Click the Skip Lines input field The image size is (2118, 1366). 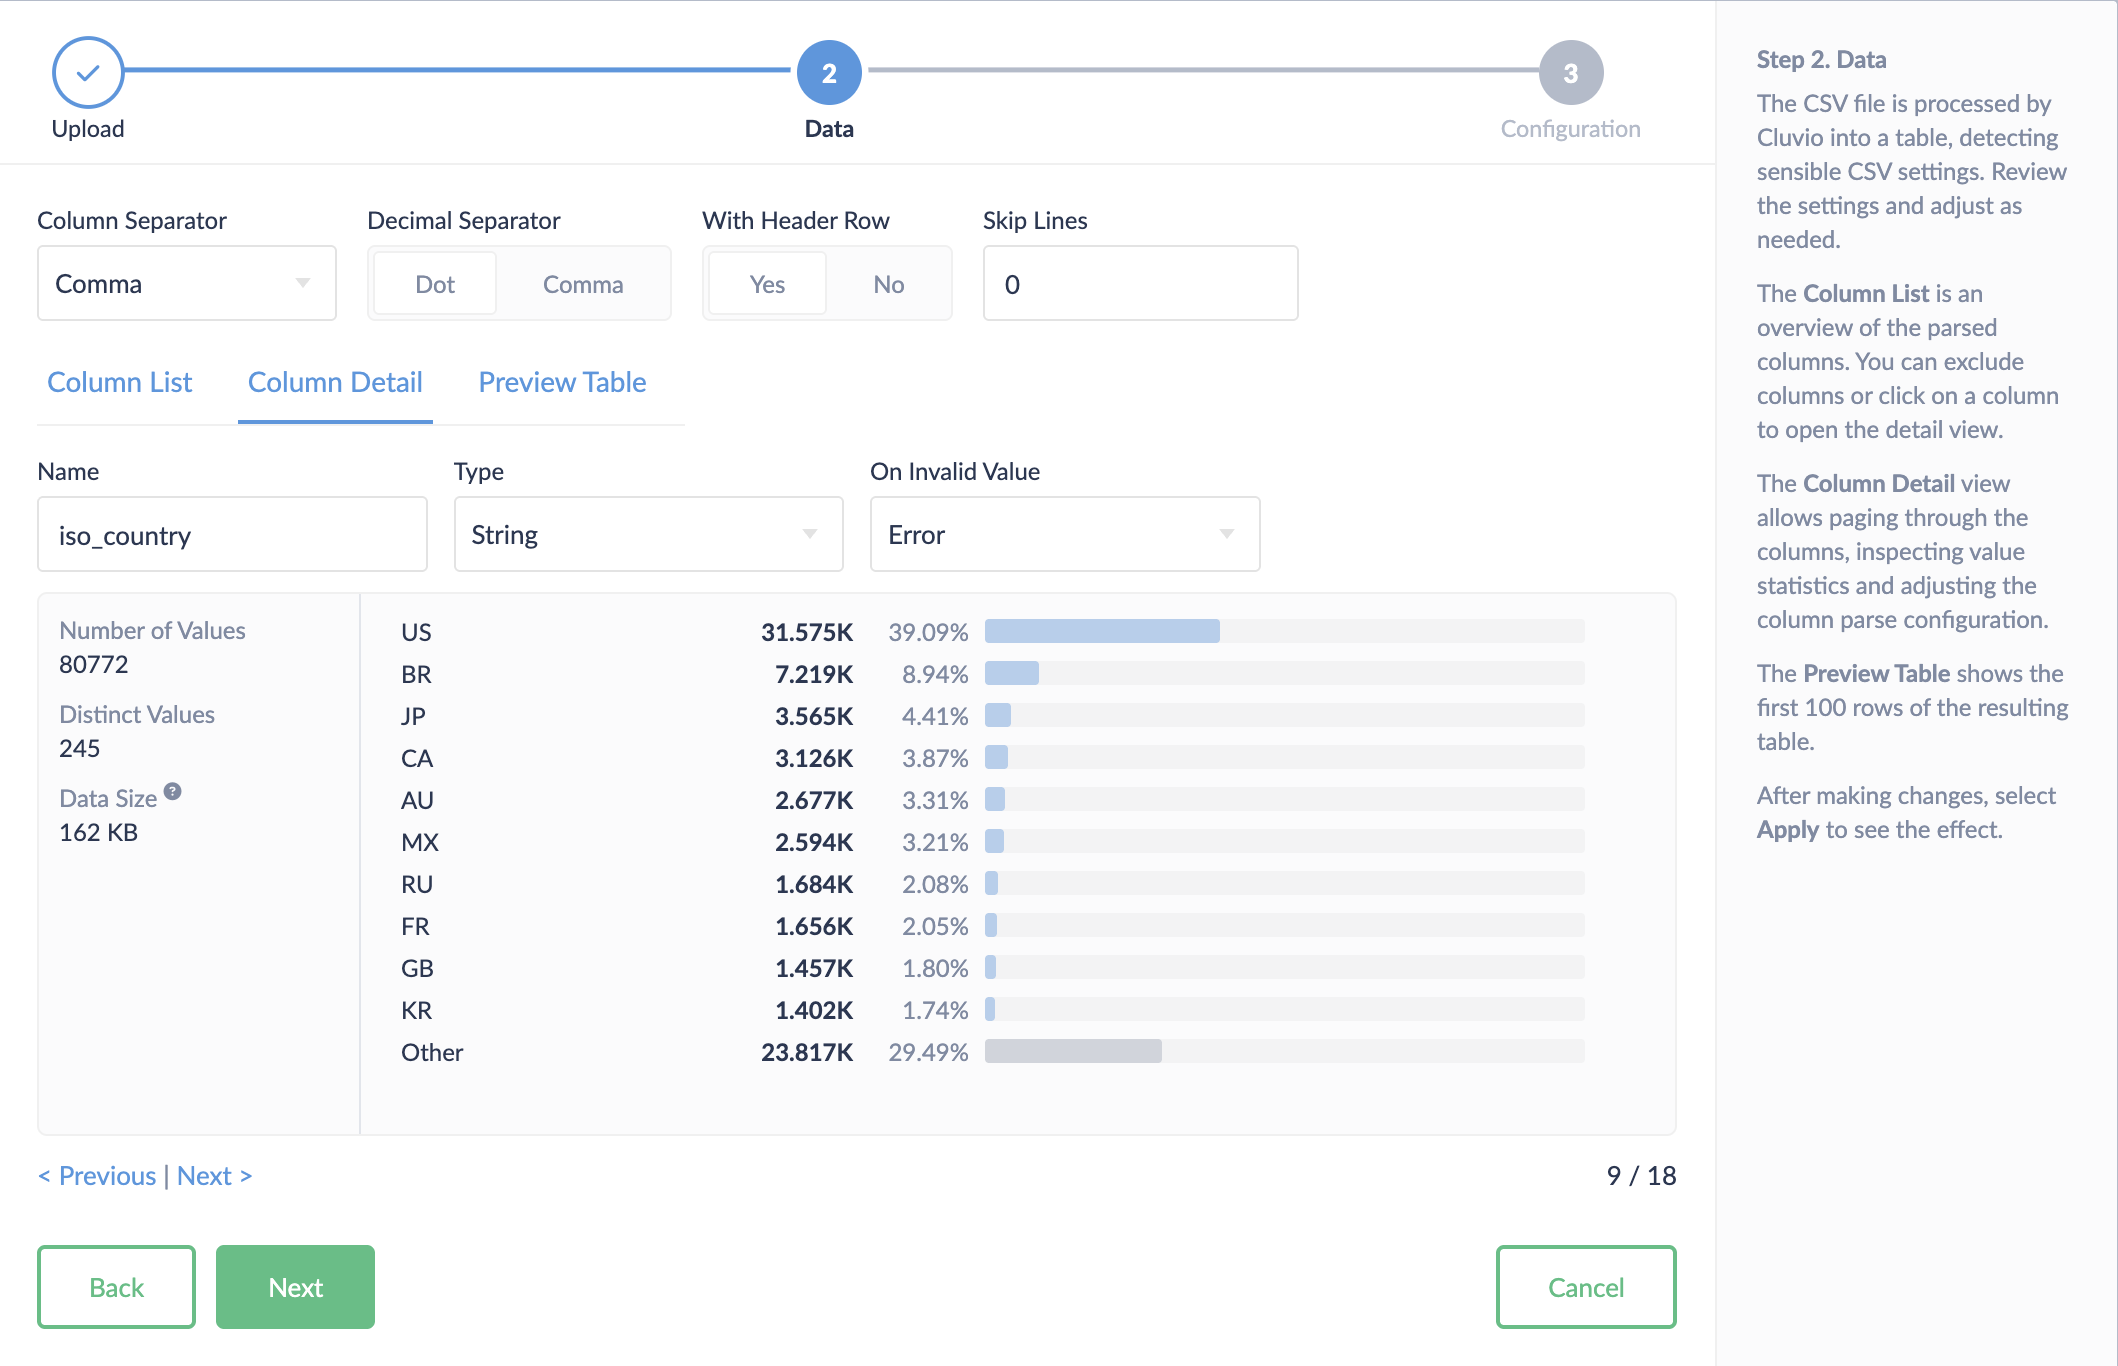click(1140, 284)
